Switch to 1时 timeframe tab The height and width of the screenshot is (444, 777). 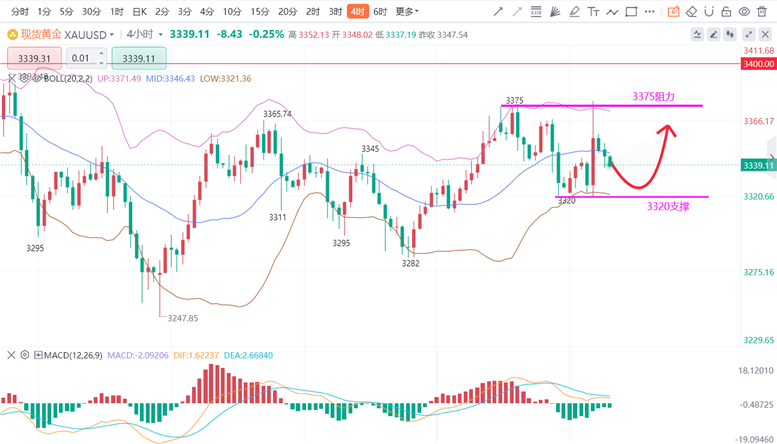click(116, 11)
